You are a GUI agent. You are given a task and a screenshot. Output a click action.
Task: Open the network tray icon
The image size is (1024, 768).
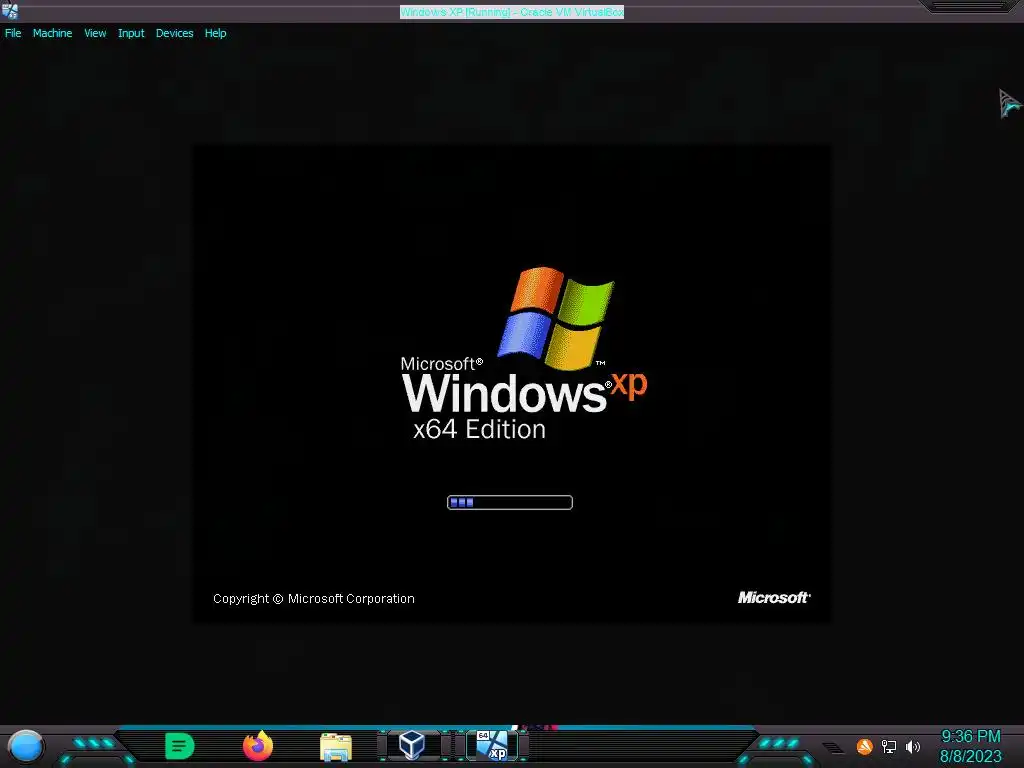tap(889, 746)
